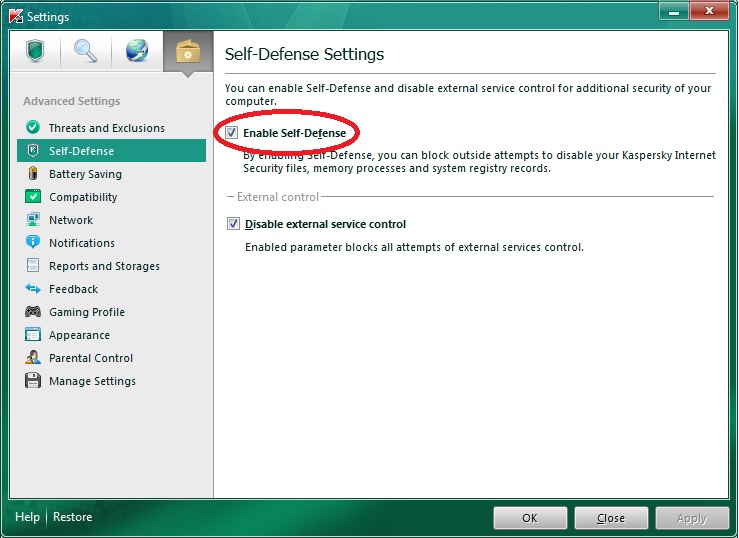Toggle the Enable Self-Defense checkbox

[x=231, y=132]
